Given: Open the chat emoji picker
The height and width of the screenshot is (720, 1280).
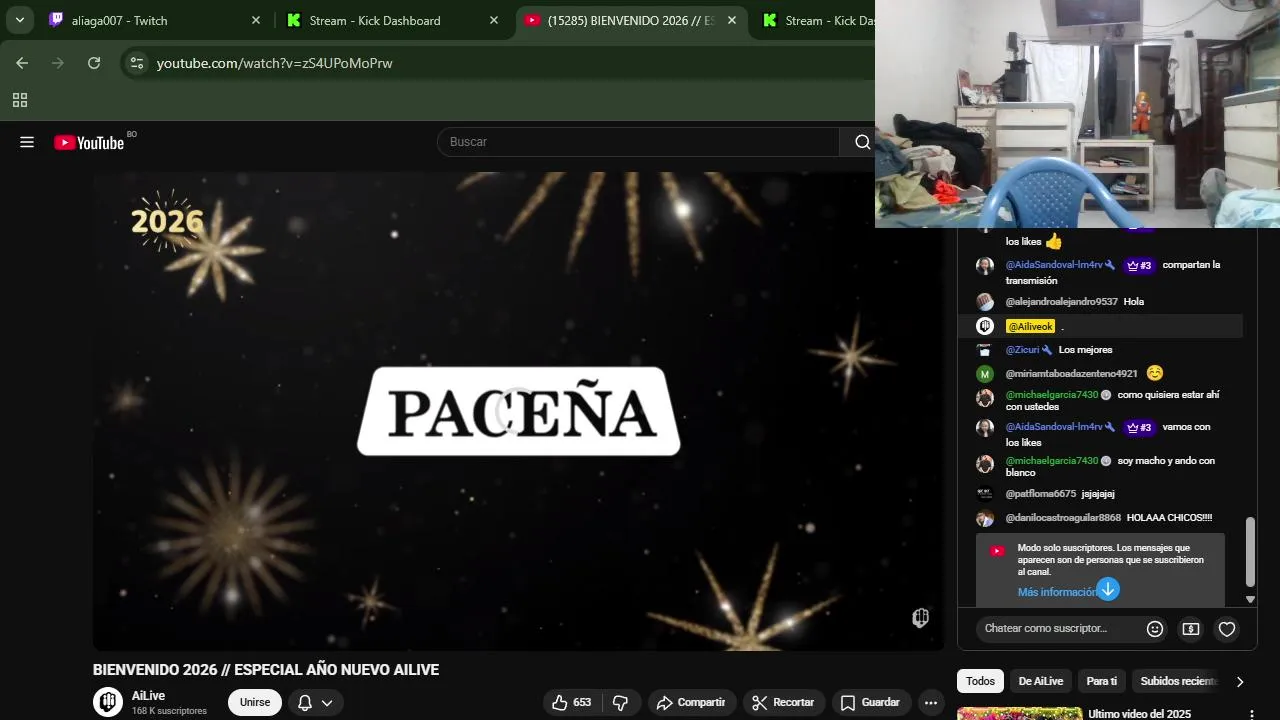Looking at the screenshot, I should coord(1155,629).
